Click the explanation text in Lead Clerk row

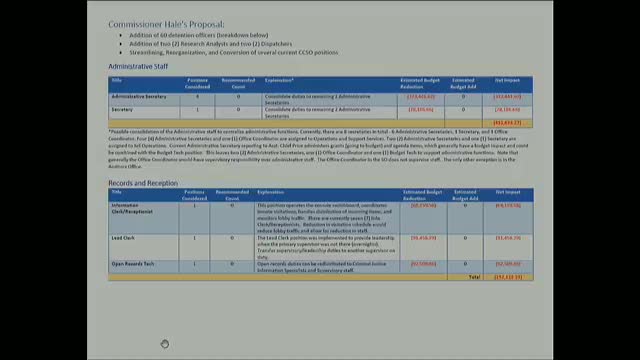(x=326, y=247)
